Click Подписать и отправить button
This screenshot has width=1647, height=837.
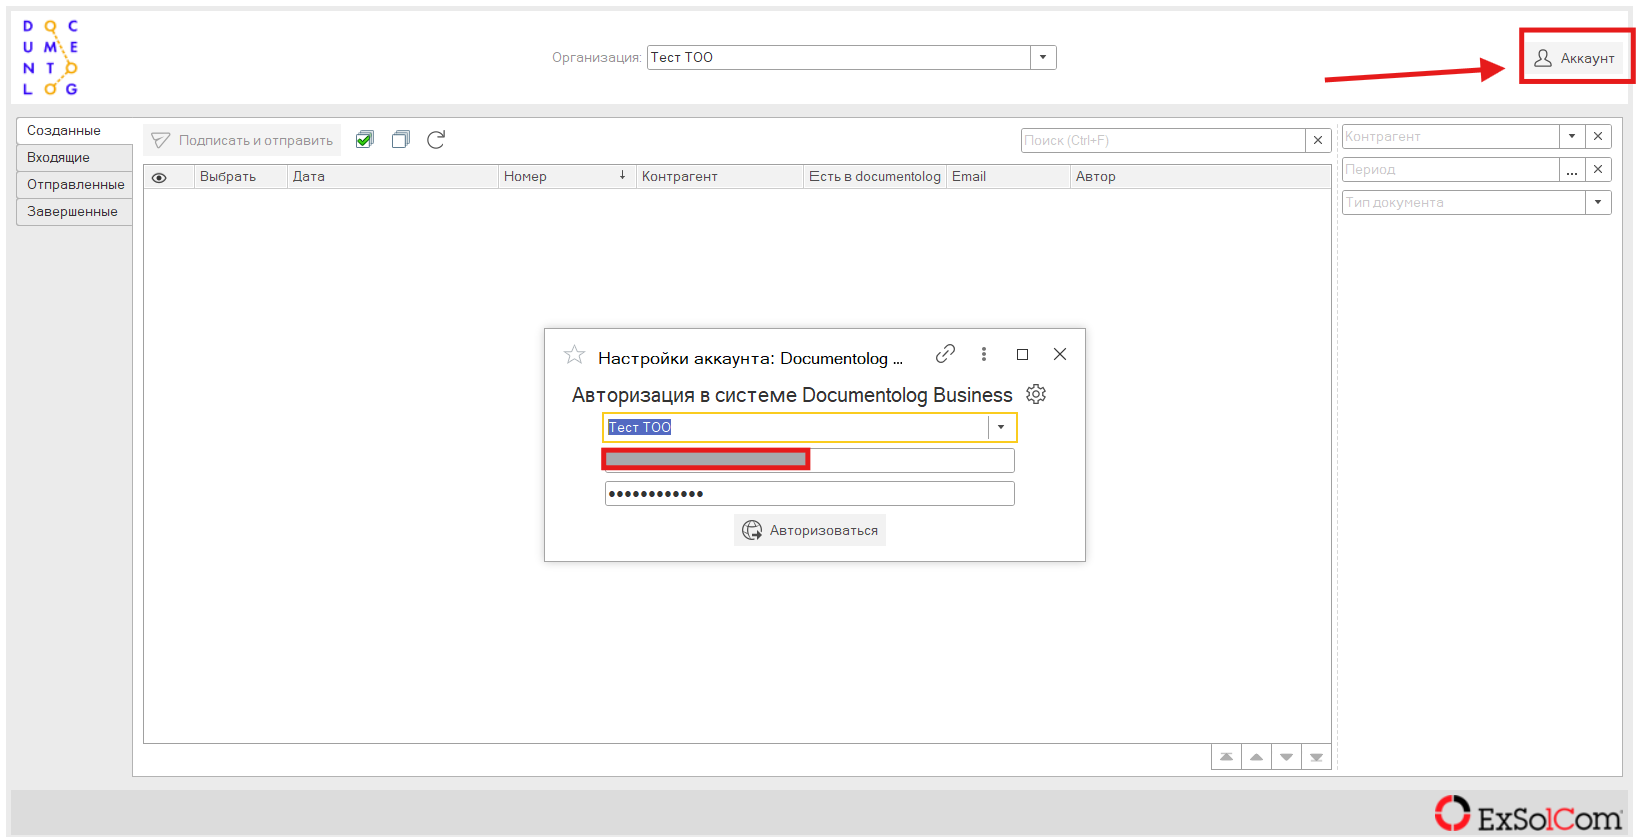(x=242, y=140)
